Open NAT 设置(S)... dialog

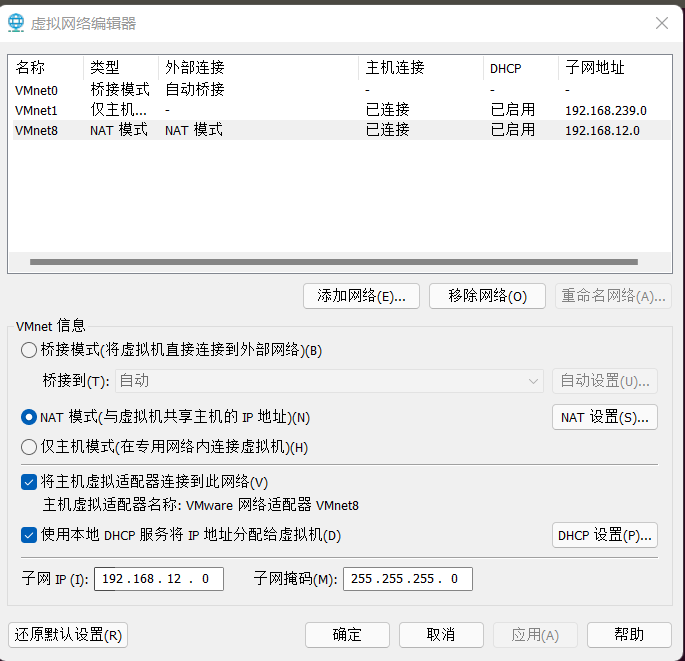point(605,417)
